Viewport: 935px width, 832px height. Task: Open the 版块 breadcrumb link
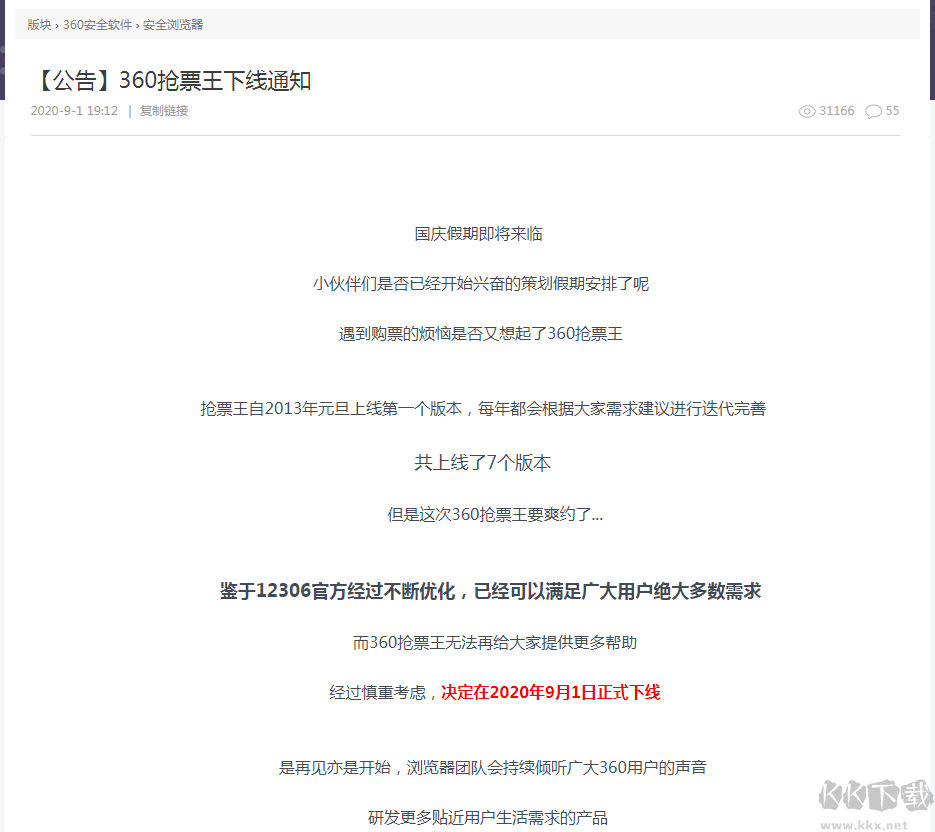[x=39, y=24]
